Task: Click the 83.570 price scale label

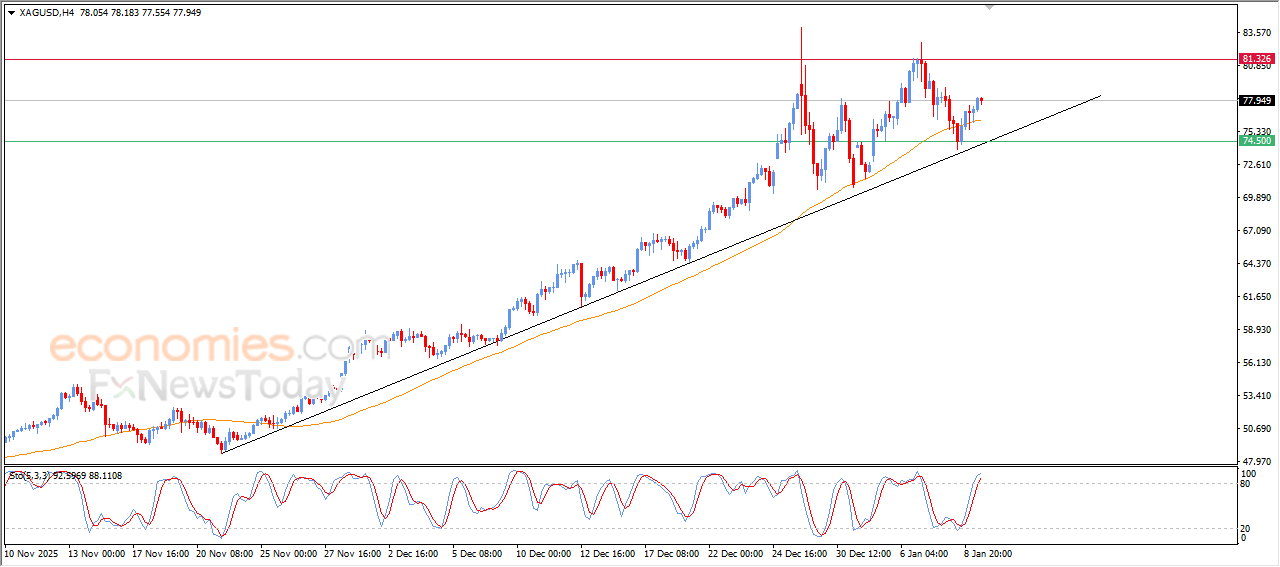Action: pyautogui.click(x=1255, y=33)
